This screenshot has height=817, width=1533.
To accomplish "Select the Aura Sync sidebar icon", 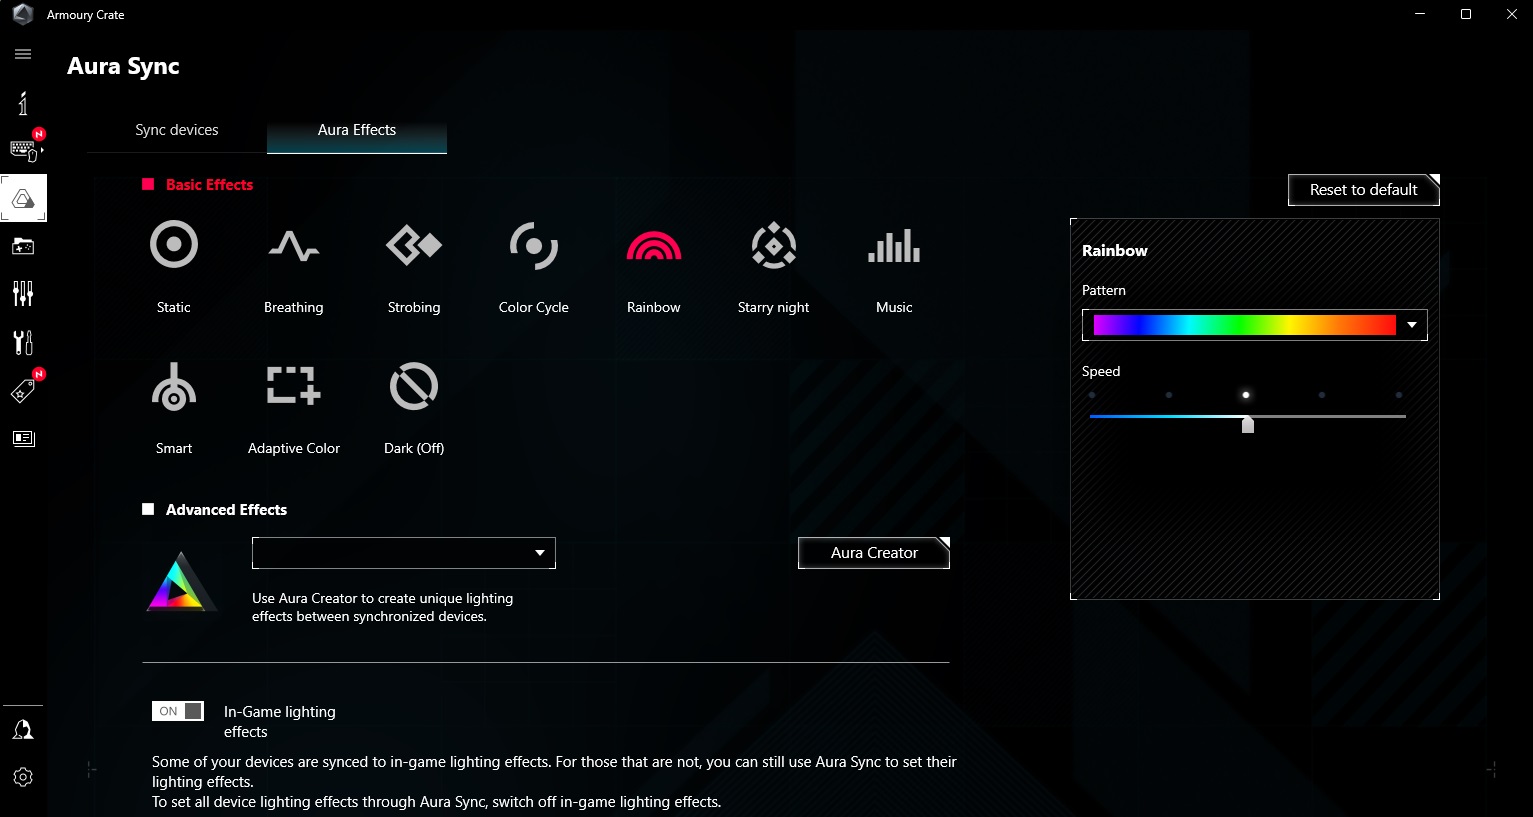I will pyautogui.click(x=23, y=198).
